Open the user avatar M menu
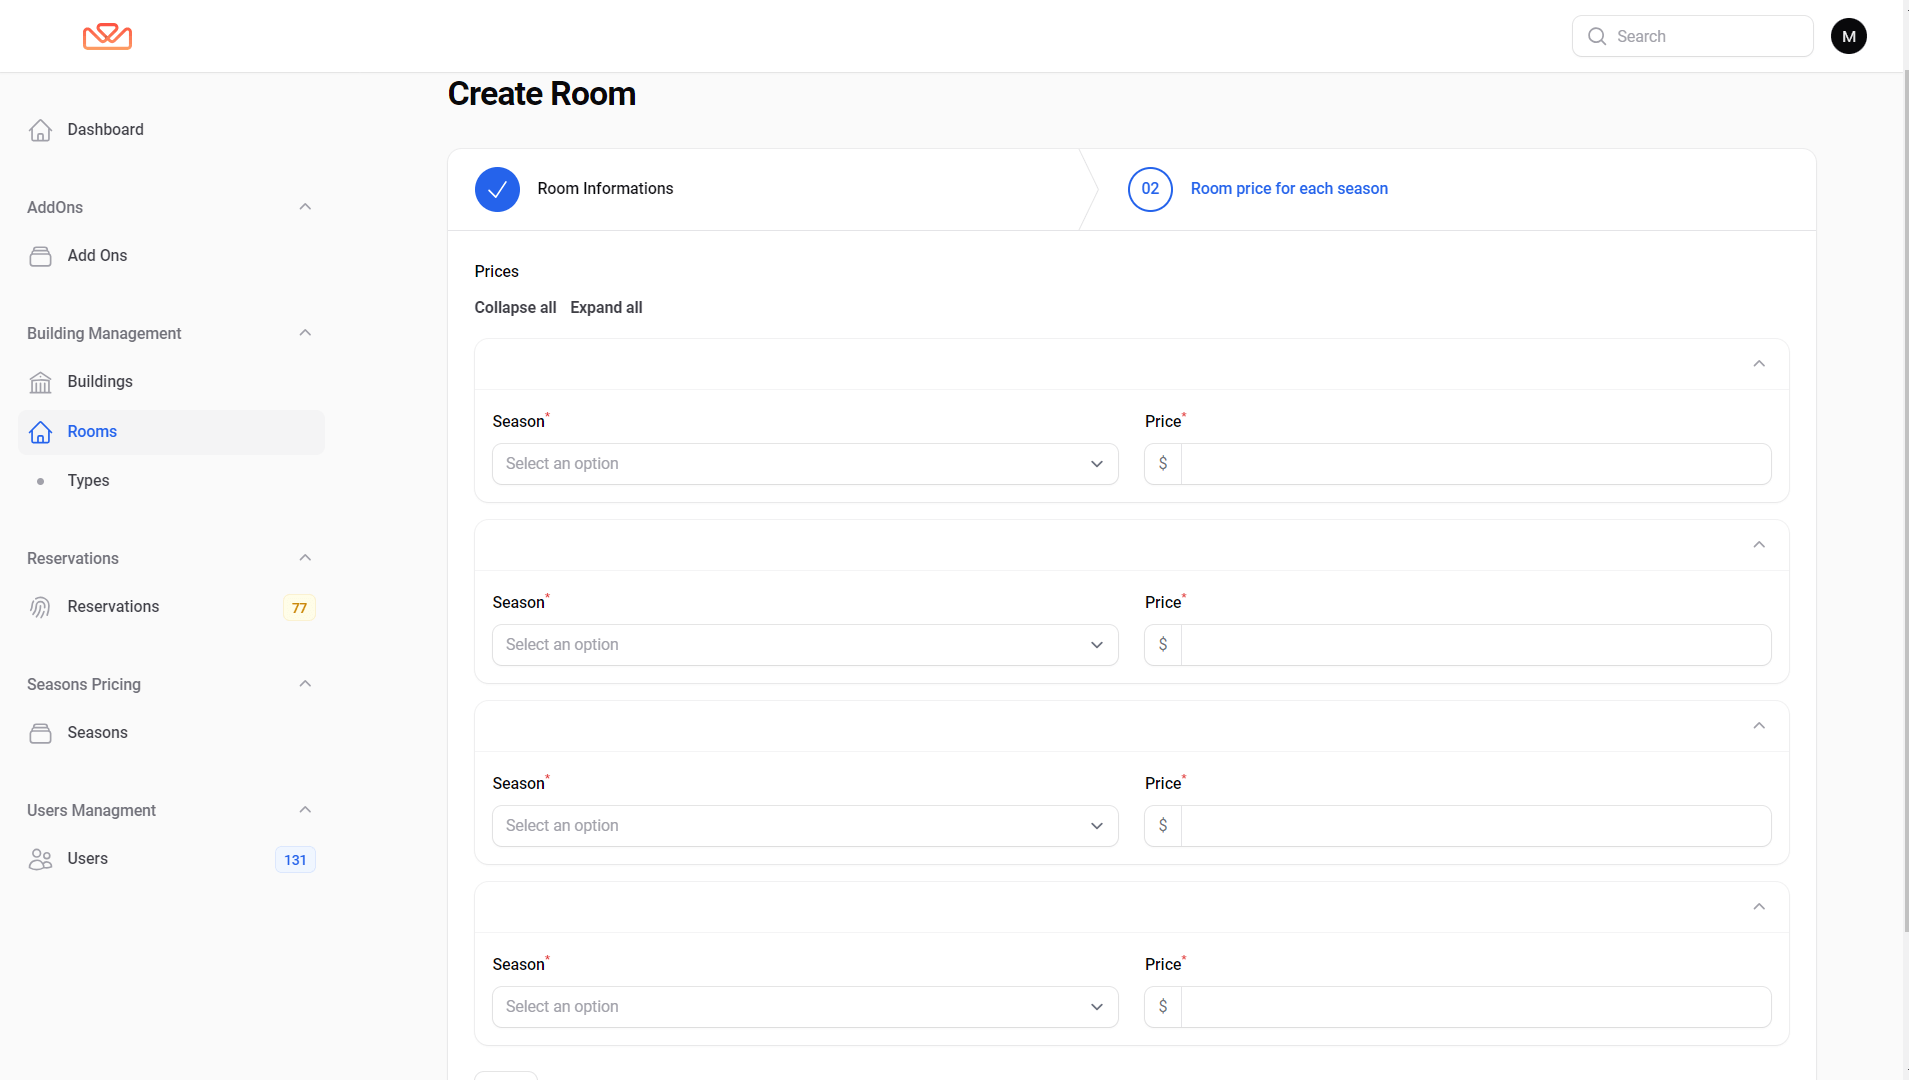1909x1080 pixels. click(x=1848, y=36)
